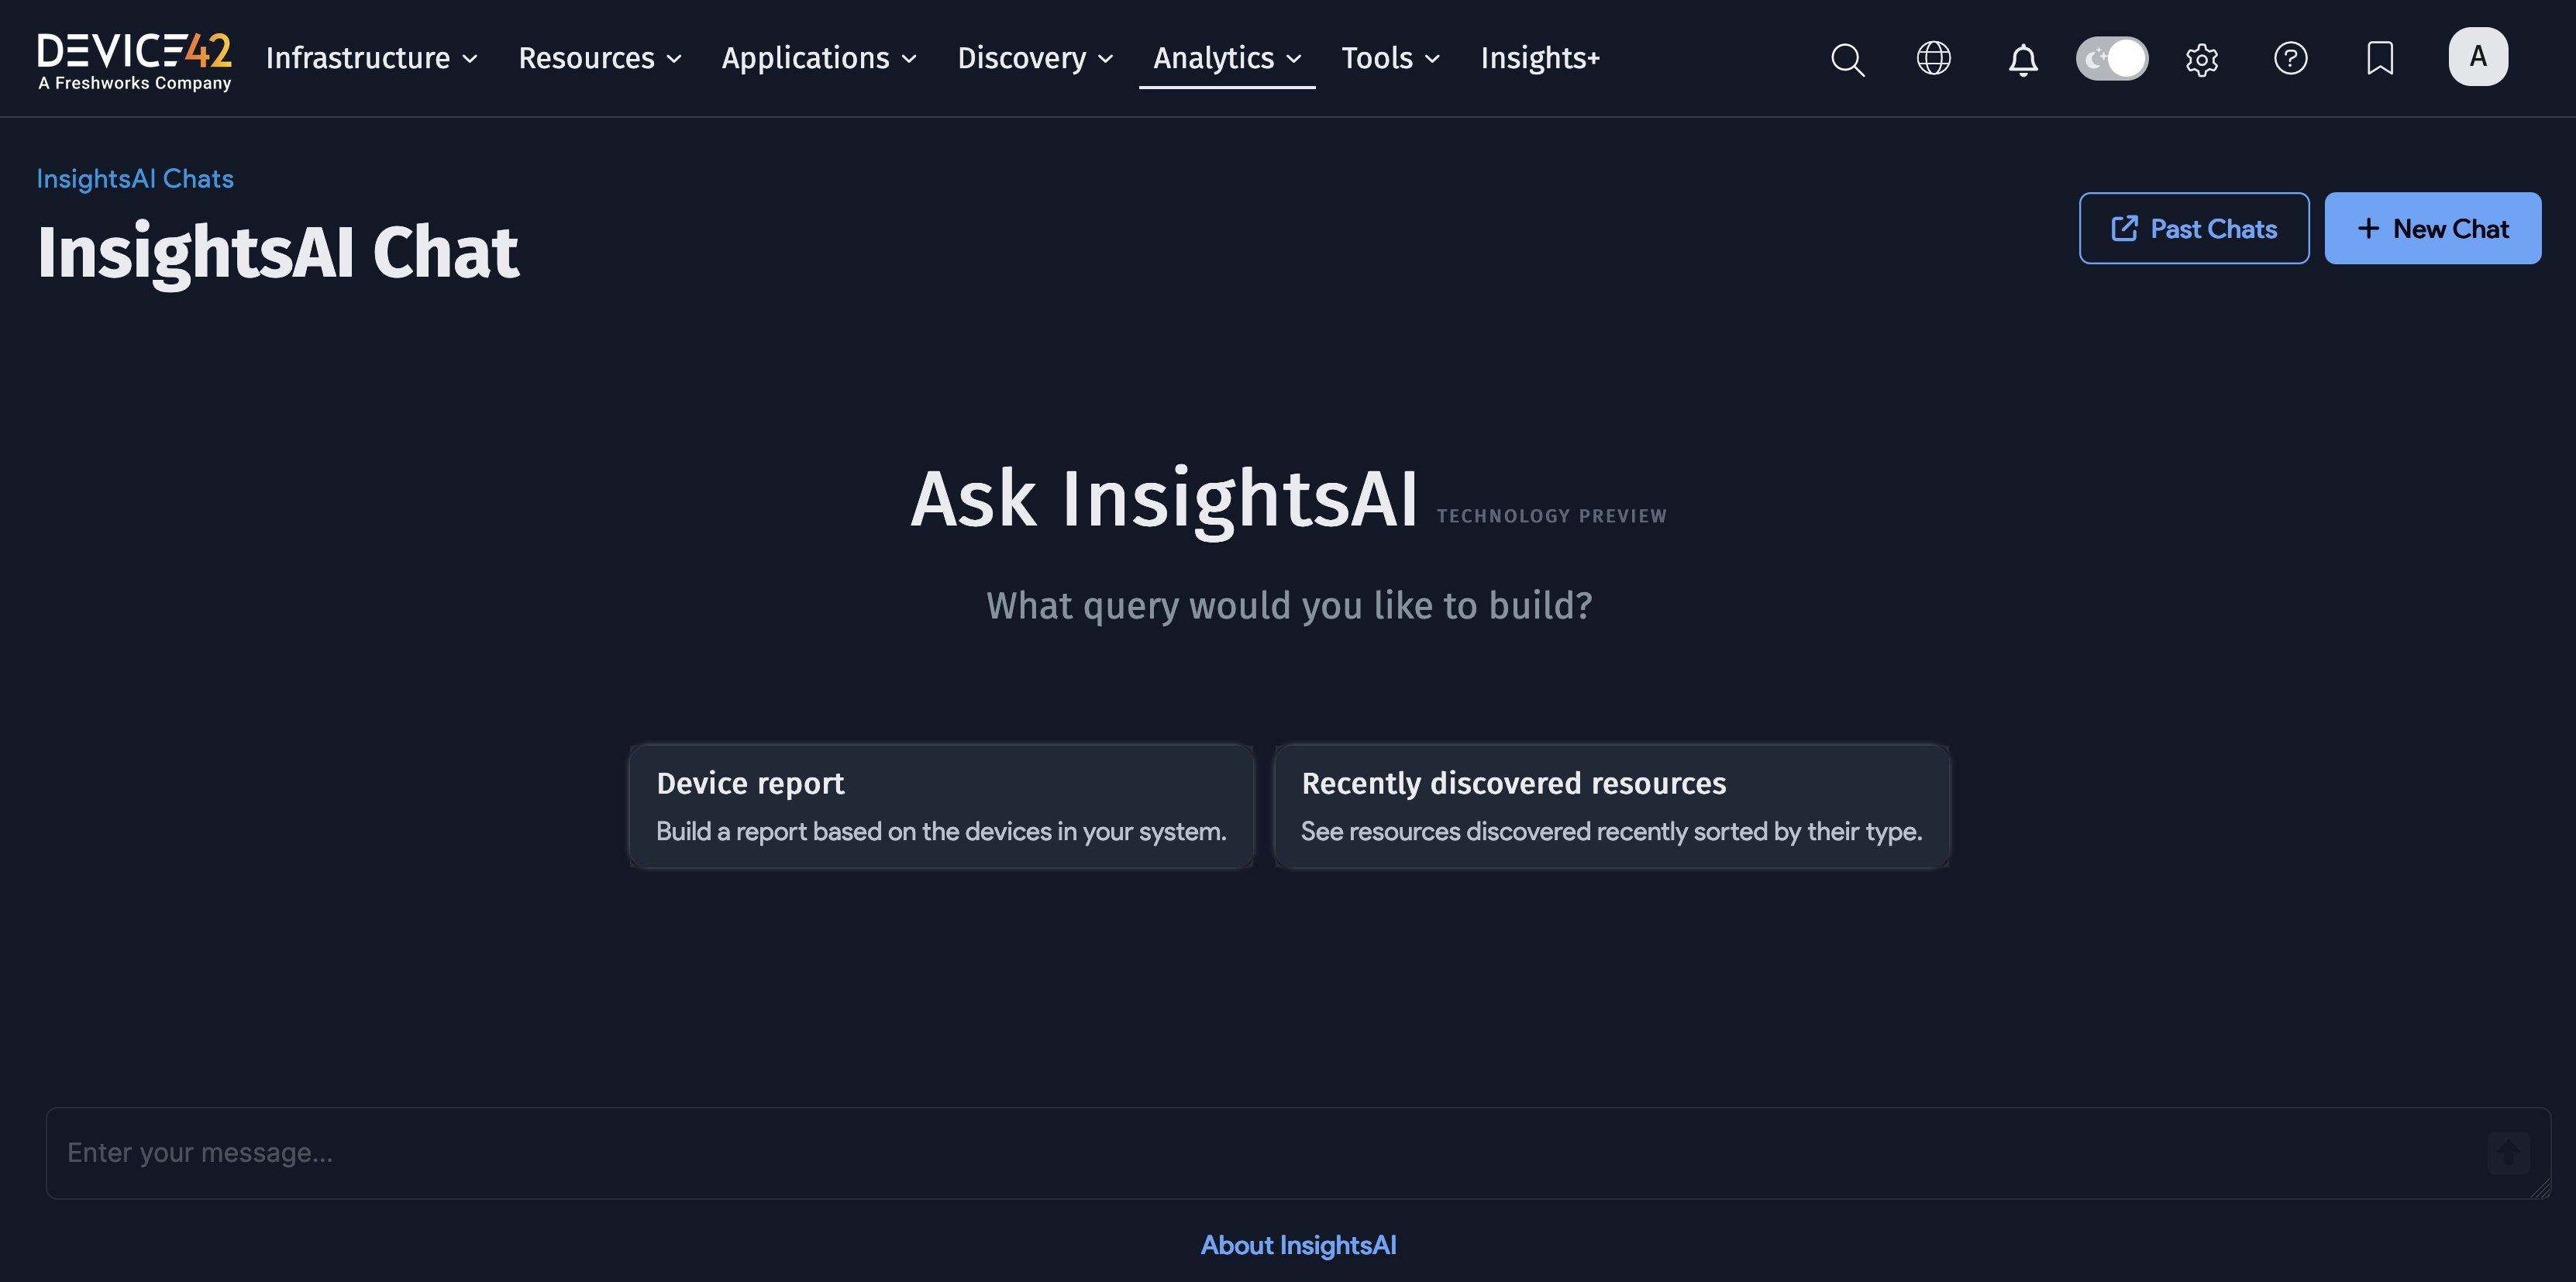Click the About InsightsAI link

point(1298,1245)
